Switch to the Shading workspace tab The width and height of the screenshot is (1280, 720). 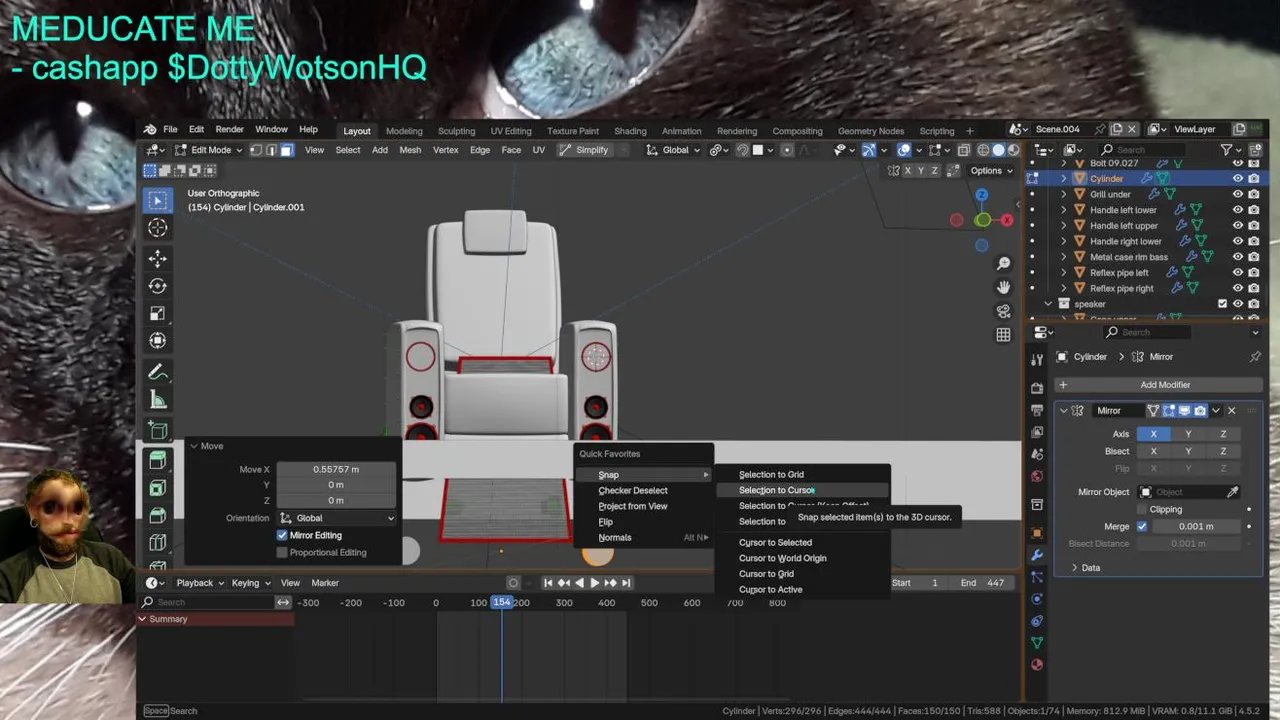coord(630,131)
